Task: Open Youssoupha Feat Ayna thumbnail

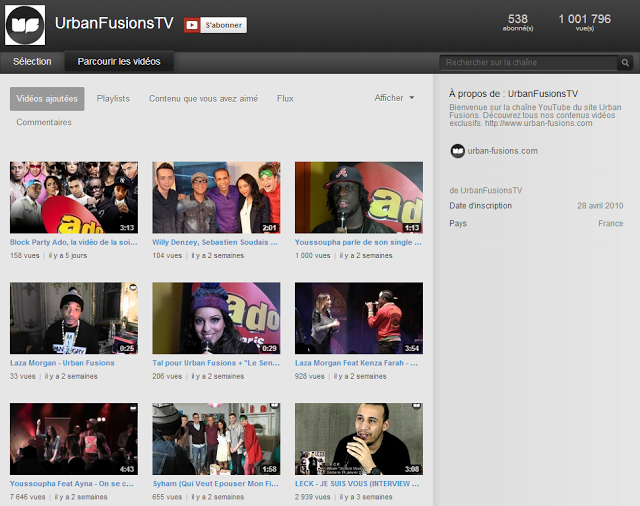Action: click(x=74, y=439)
